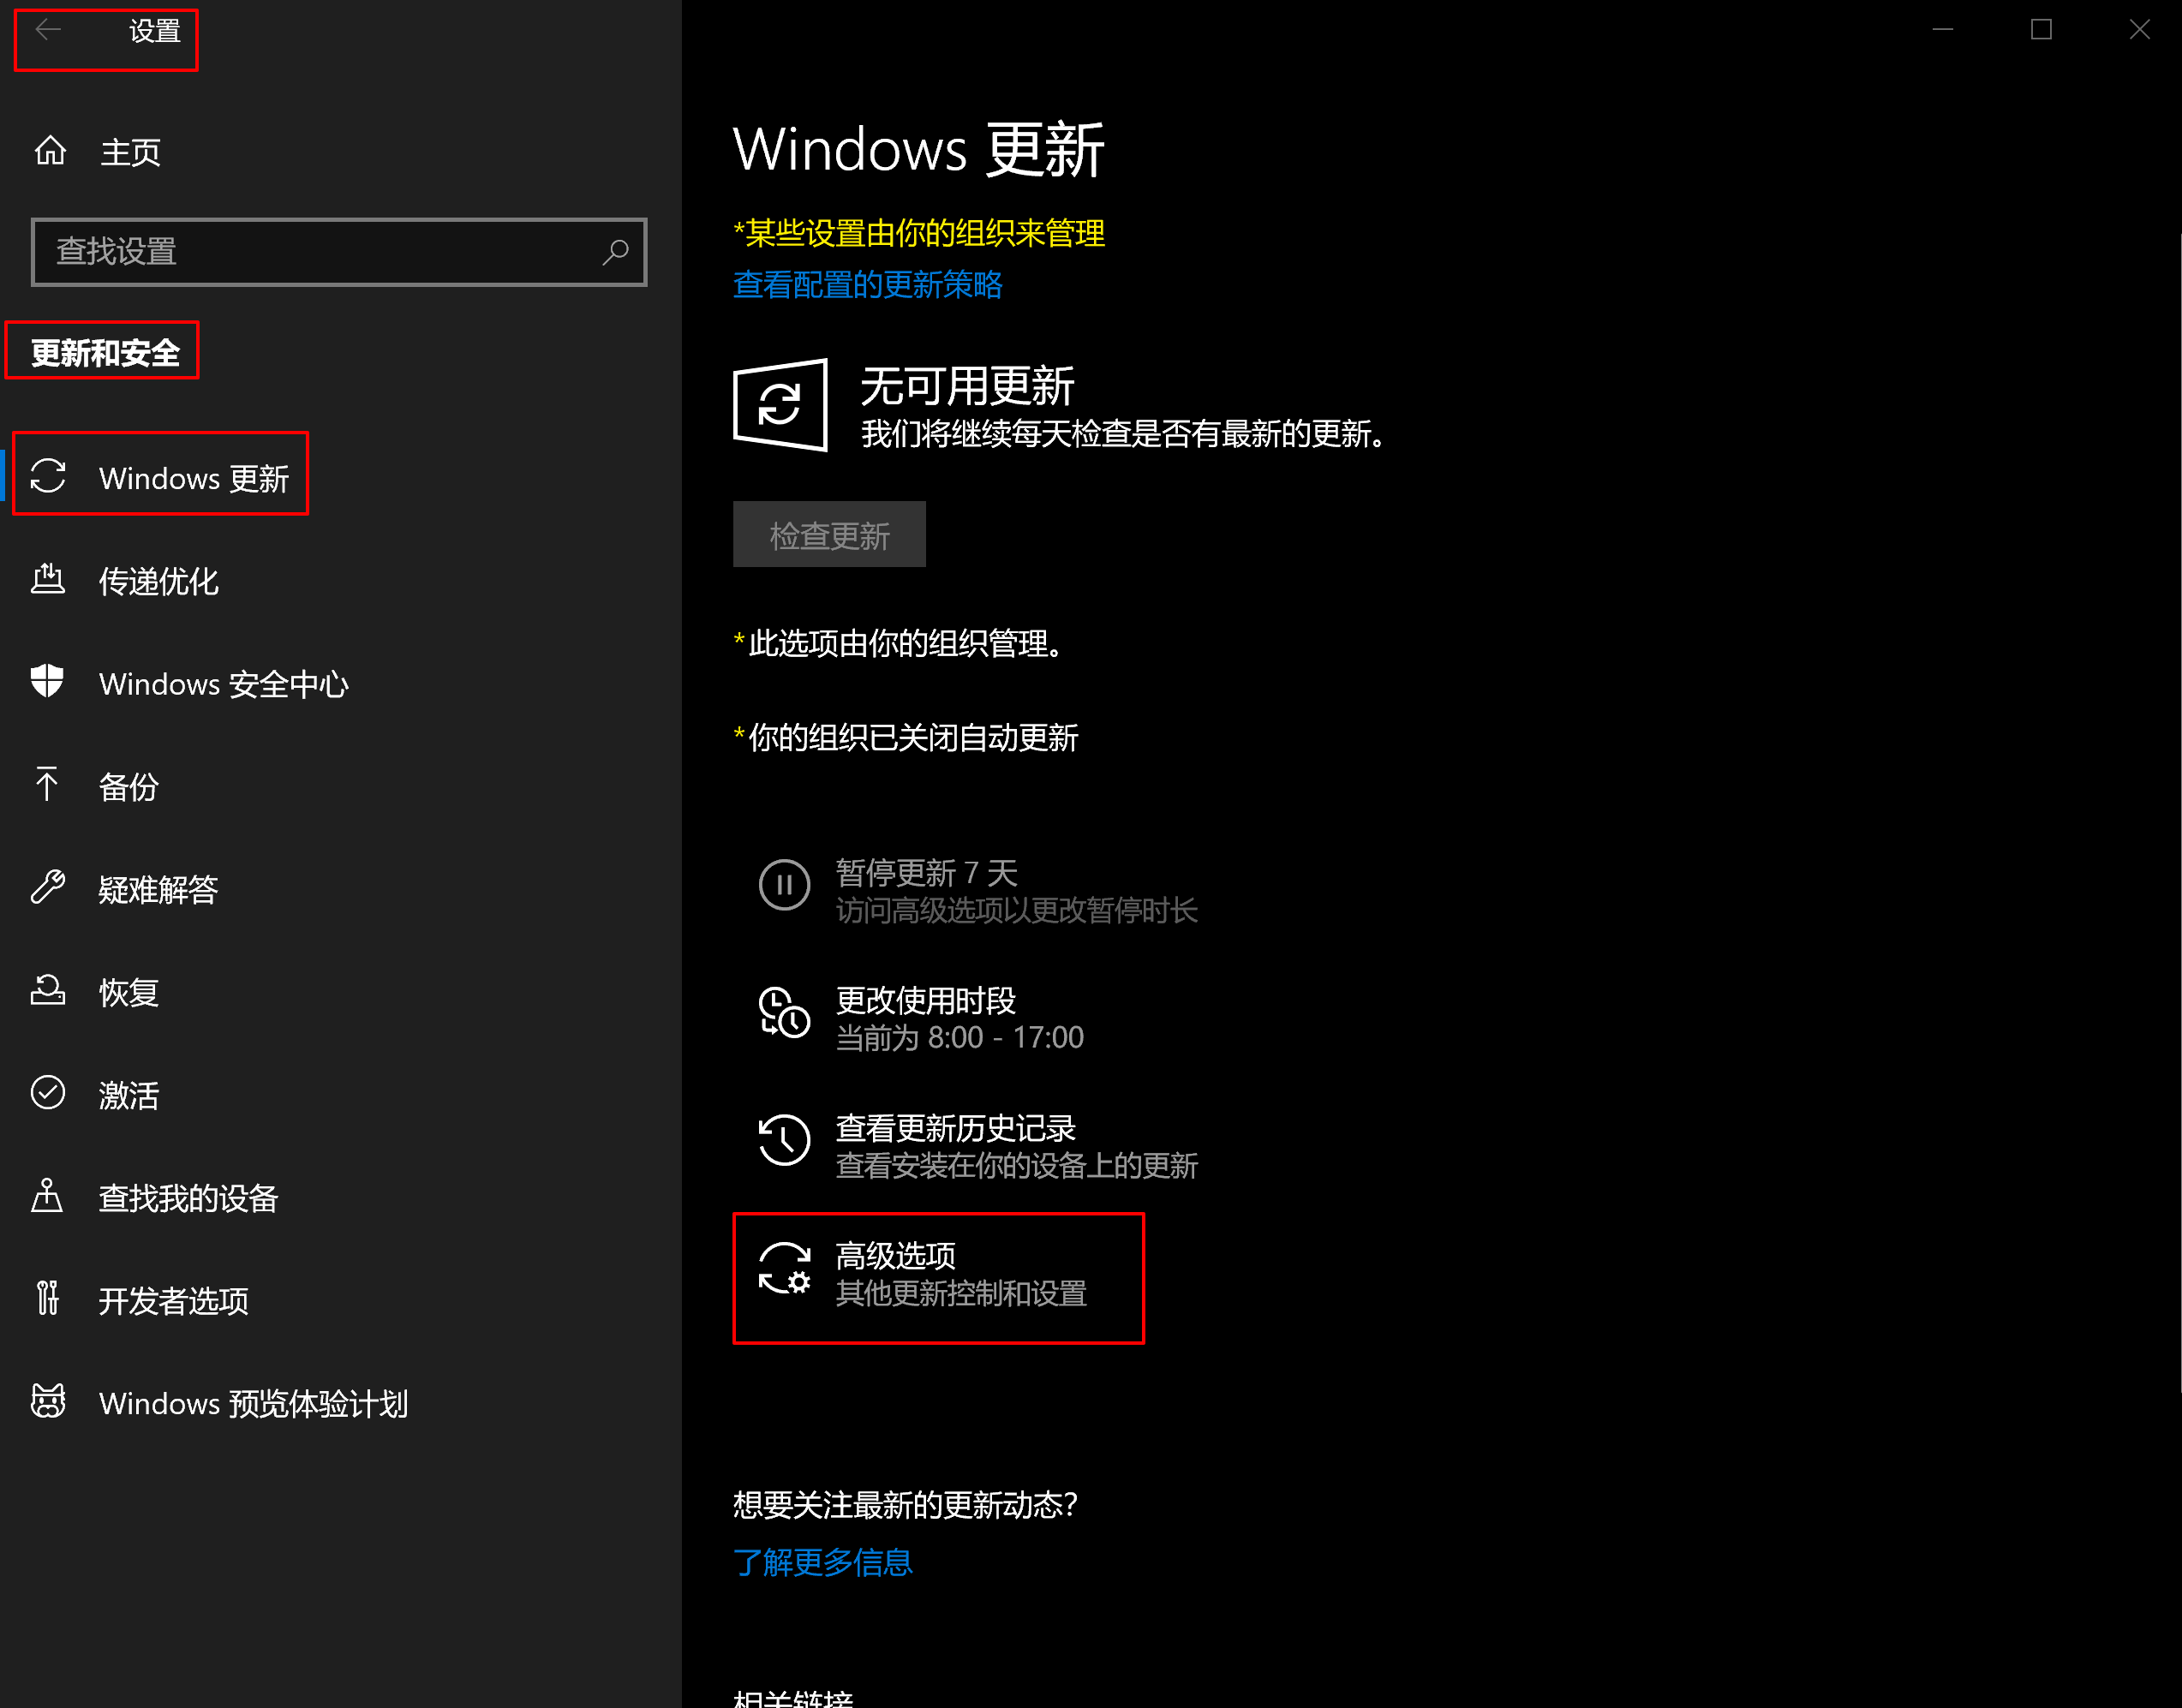Maximize the Settings window

2041,30
